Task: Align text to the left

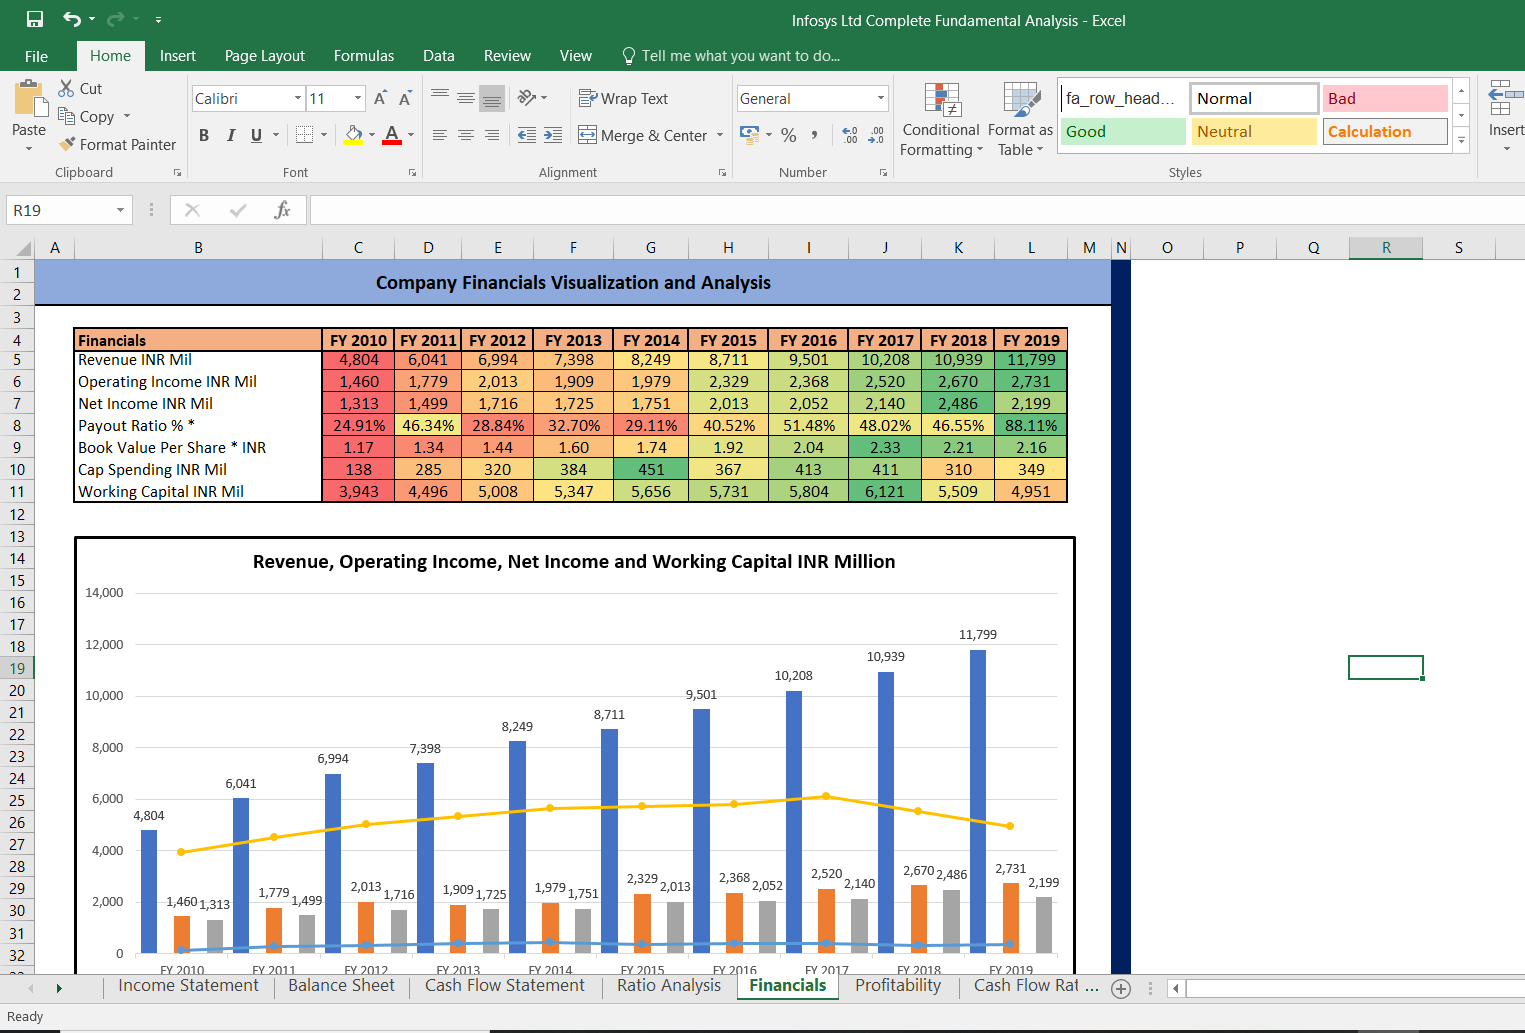Action: point(440,135)
